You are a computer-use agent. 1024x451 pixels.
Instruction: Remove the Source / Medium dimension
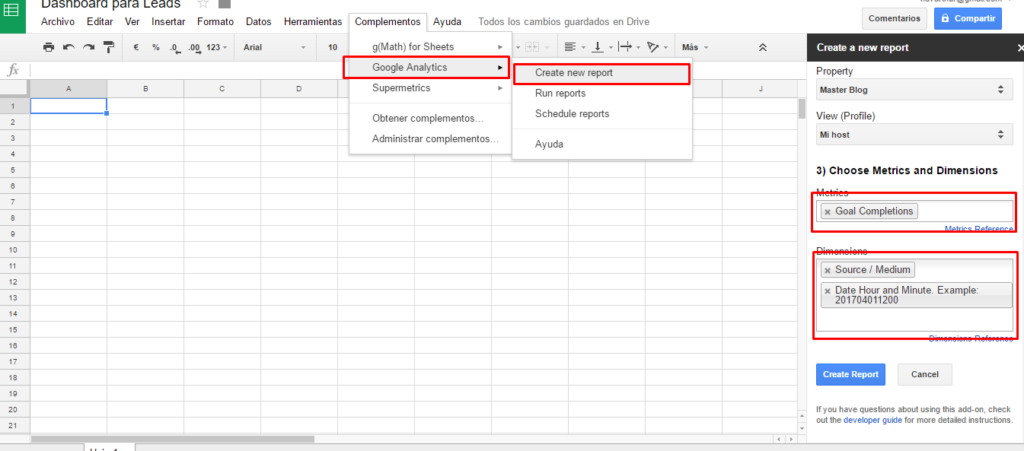(x=827, y=270)
